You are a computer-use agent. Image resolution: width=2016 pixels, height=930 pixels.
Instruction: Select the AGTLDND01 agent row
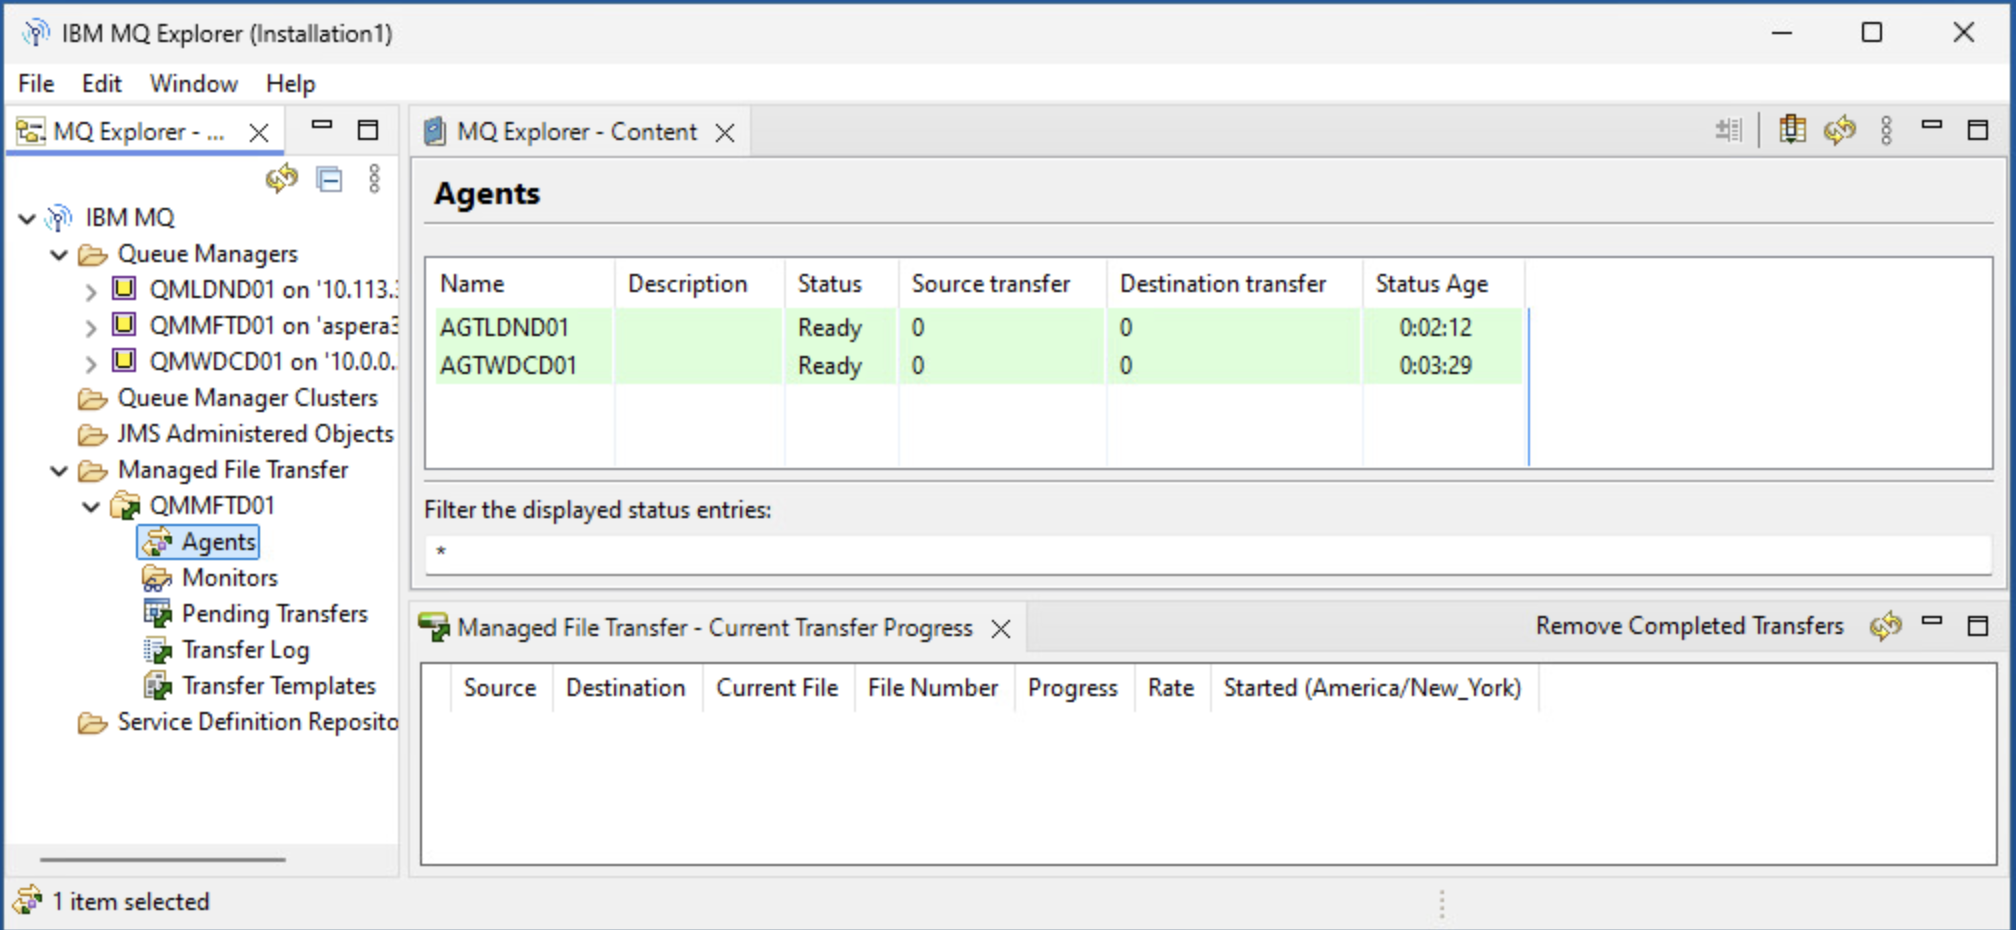point(979,327)
